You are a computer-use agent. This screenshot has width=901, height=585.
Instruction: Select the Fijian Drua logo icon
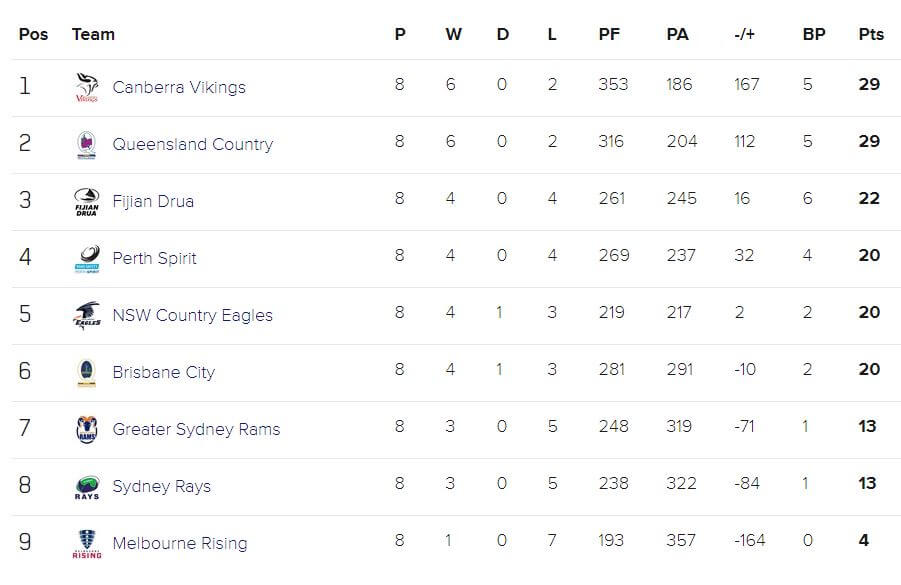(x=87, y=201)
